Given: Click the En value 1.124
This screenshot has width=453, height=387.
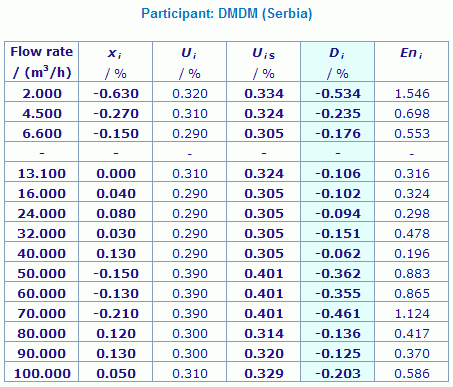Looking at the screenshot, I should [412, 314].
